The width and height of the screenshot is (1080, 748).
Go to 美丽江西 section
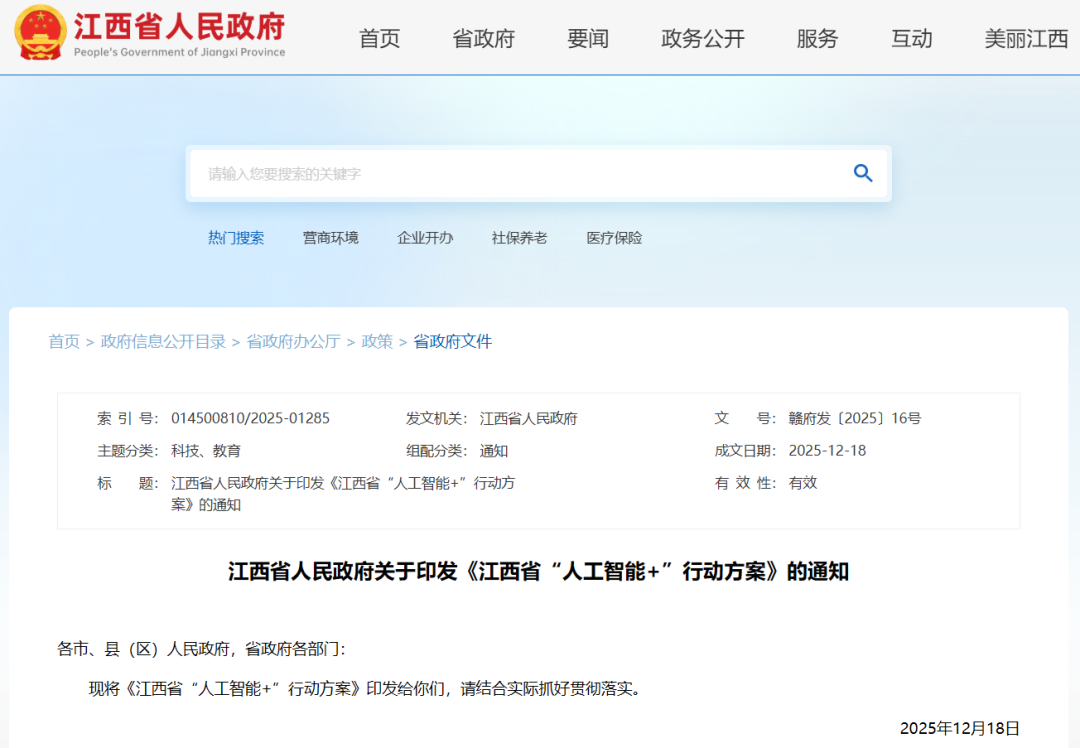tap(1022, 39)
